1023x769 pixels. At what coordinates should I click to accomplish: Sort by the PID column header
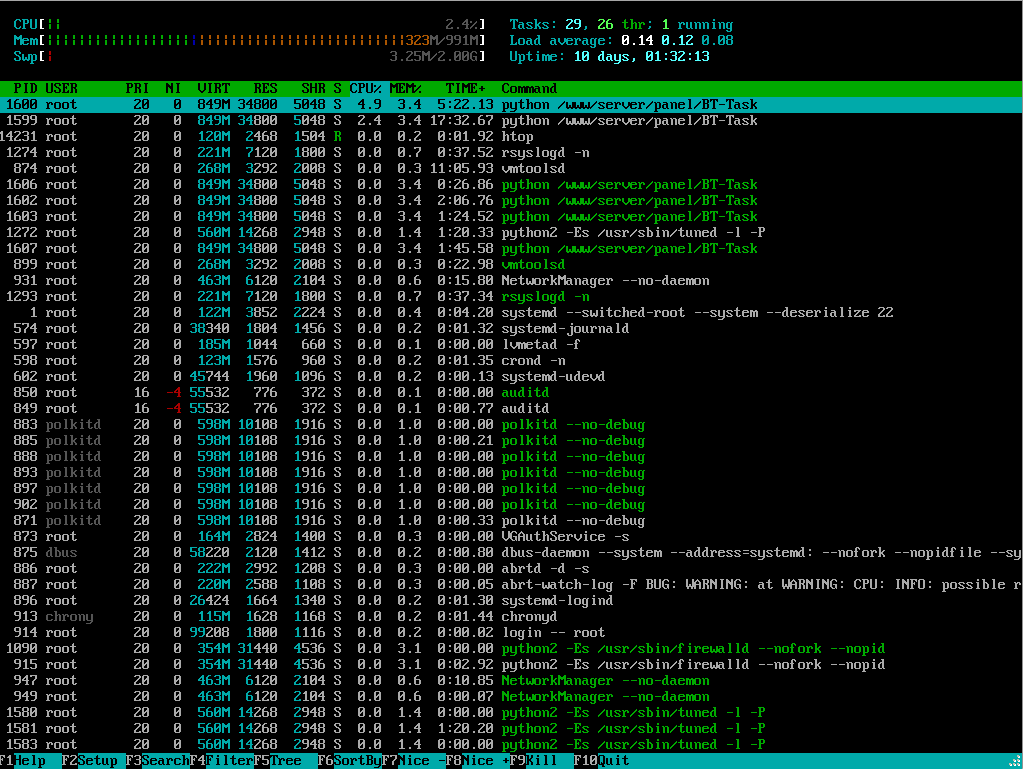[25, 88]
